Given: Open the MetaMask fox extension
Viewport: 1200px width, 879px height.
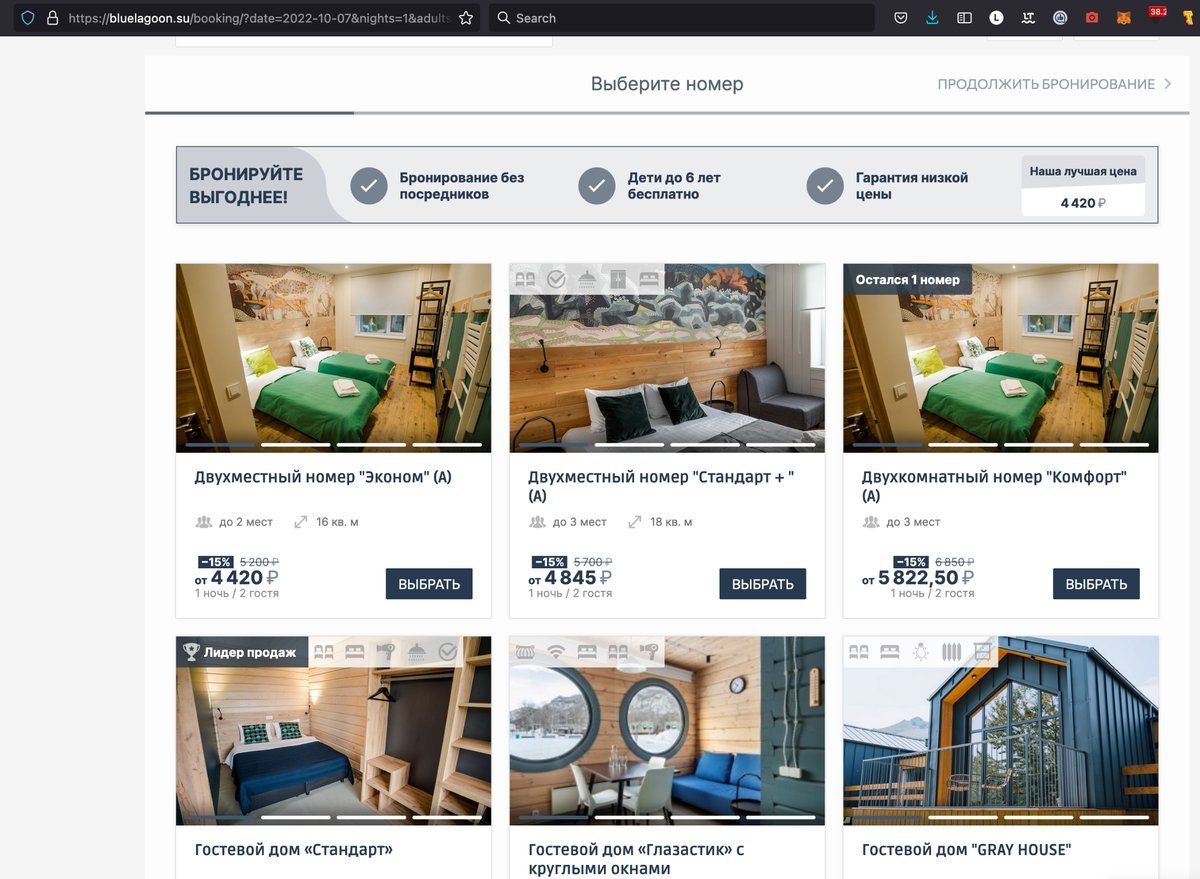Looking at the screenshot, I should (1124, 18).
